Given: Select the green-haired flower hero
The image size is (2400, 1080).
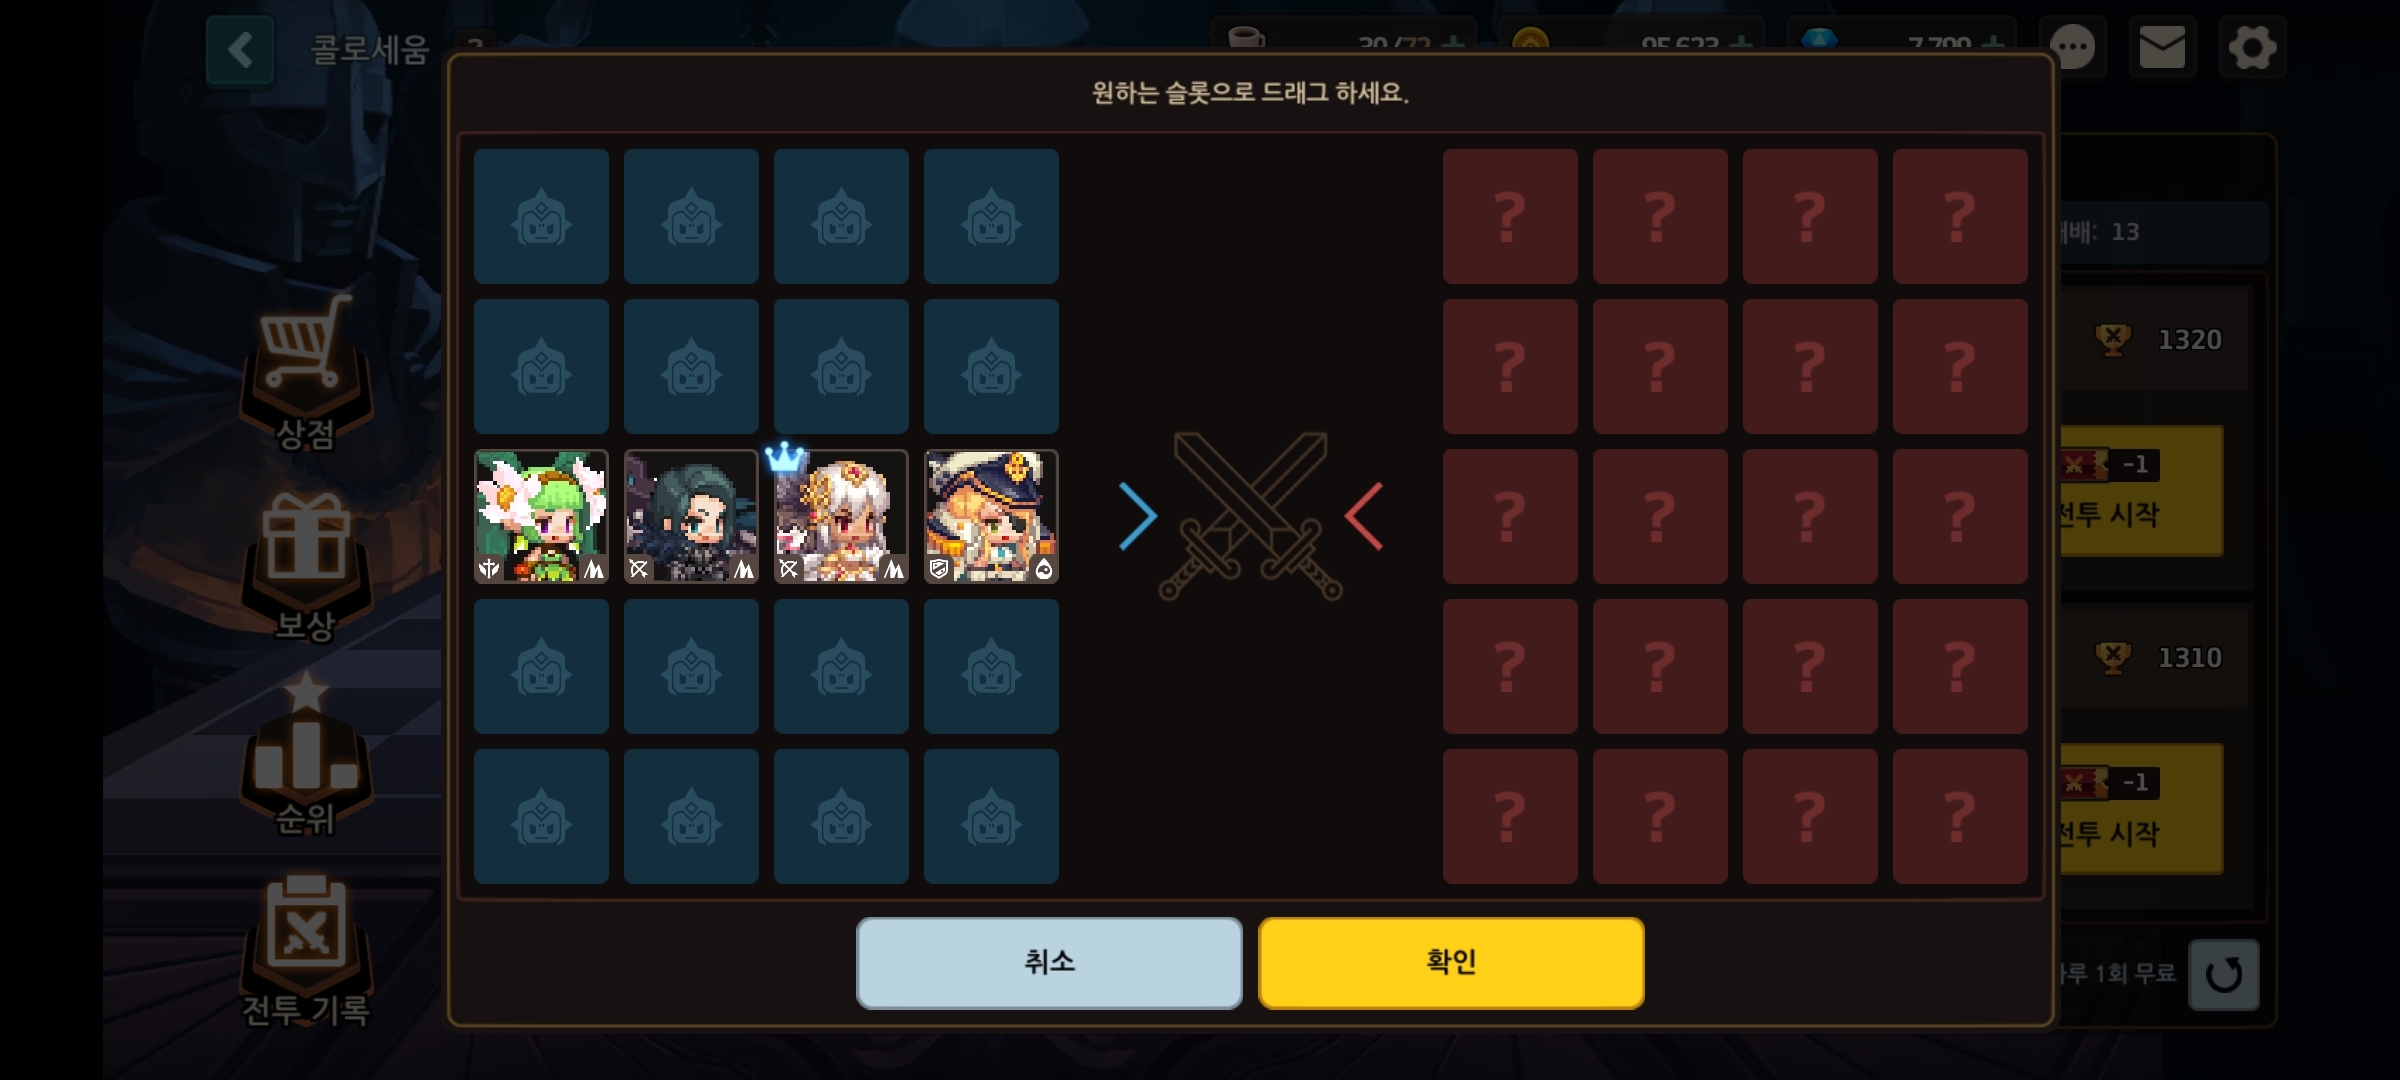Looking at the screenshot, I should 541,516.
